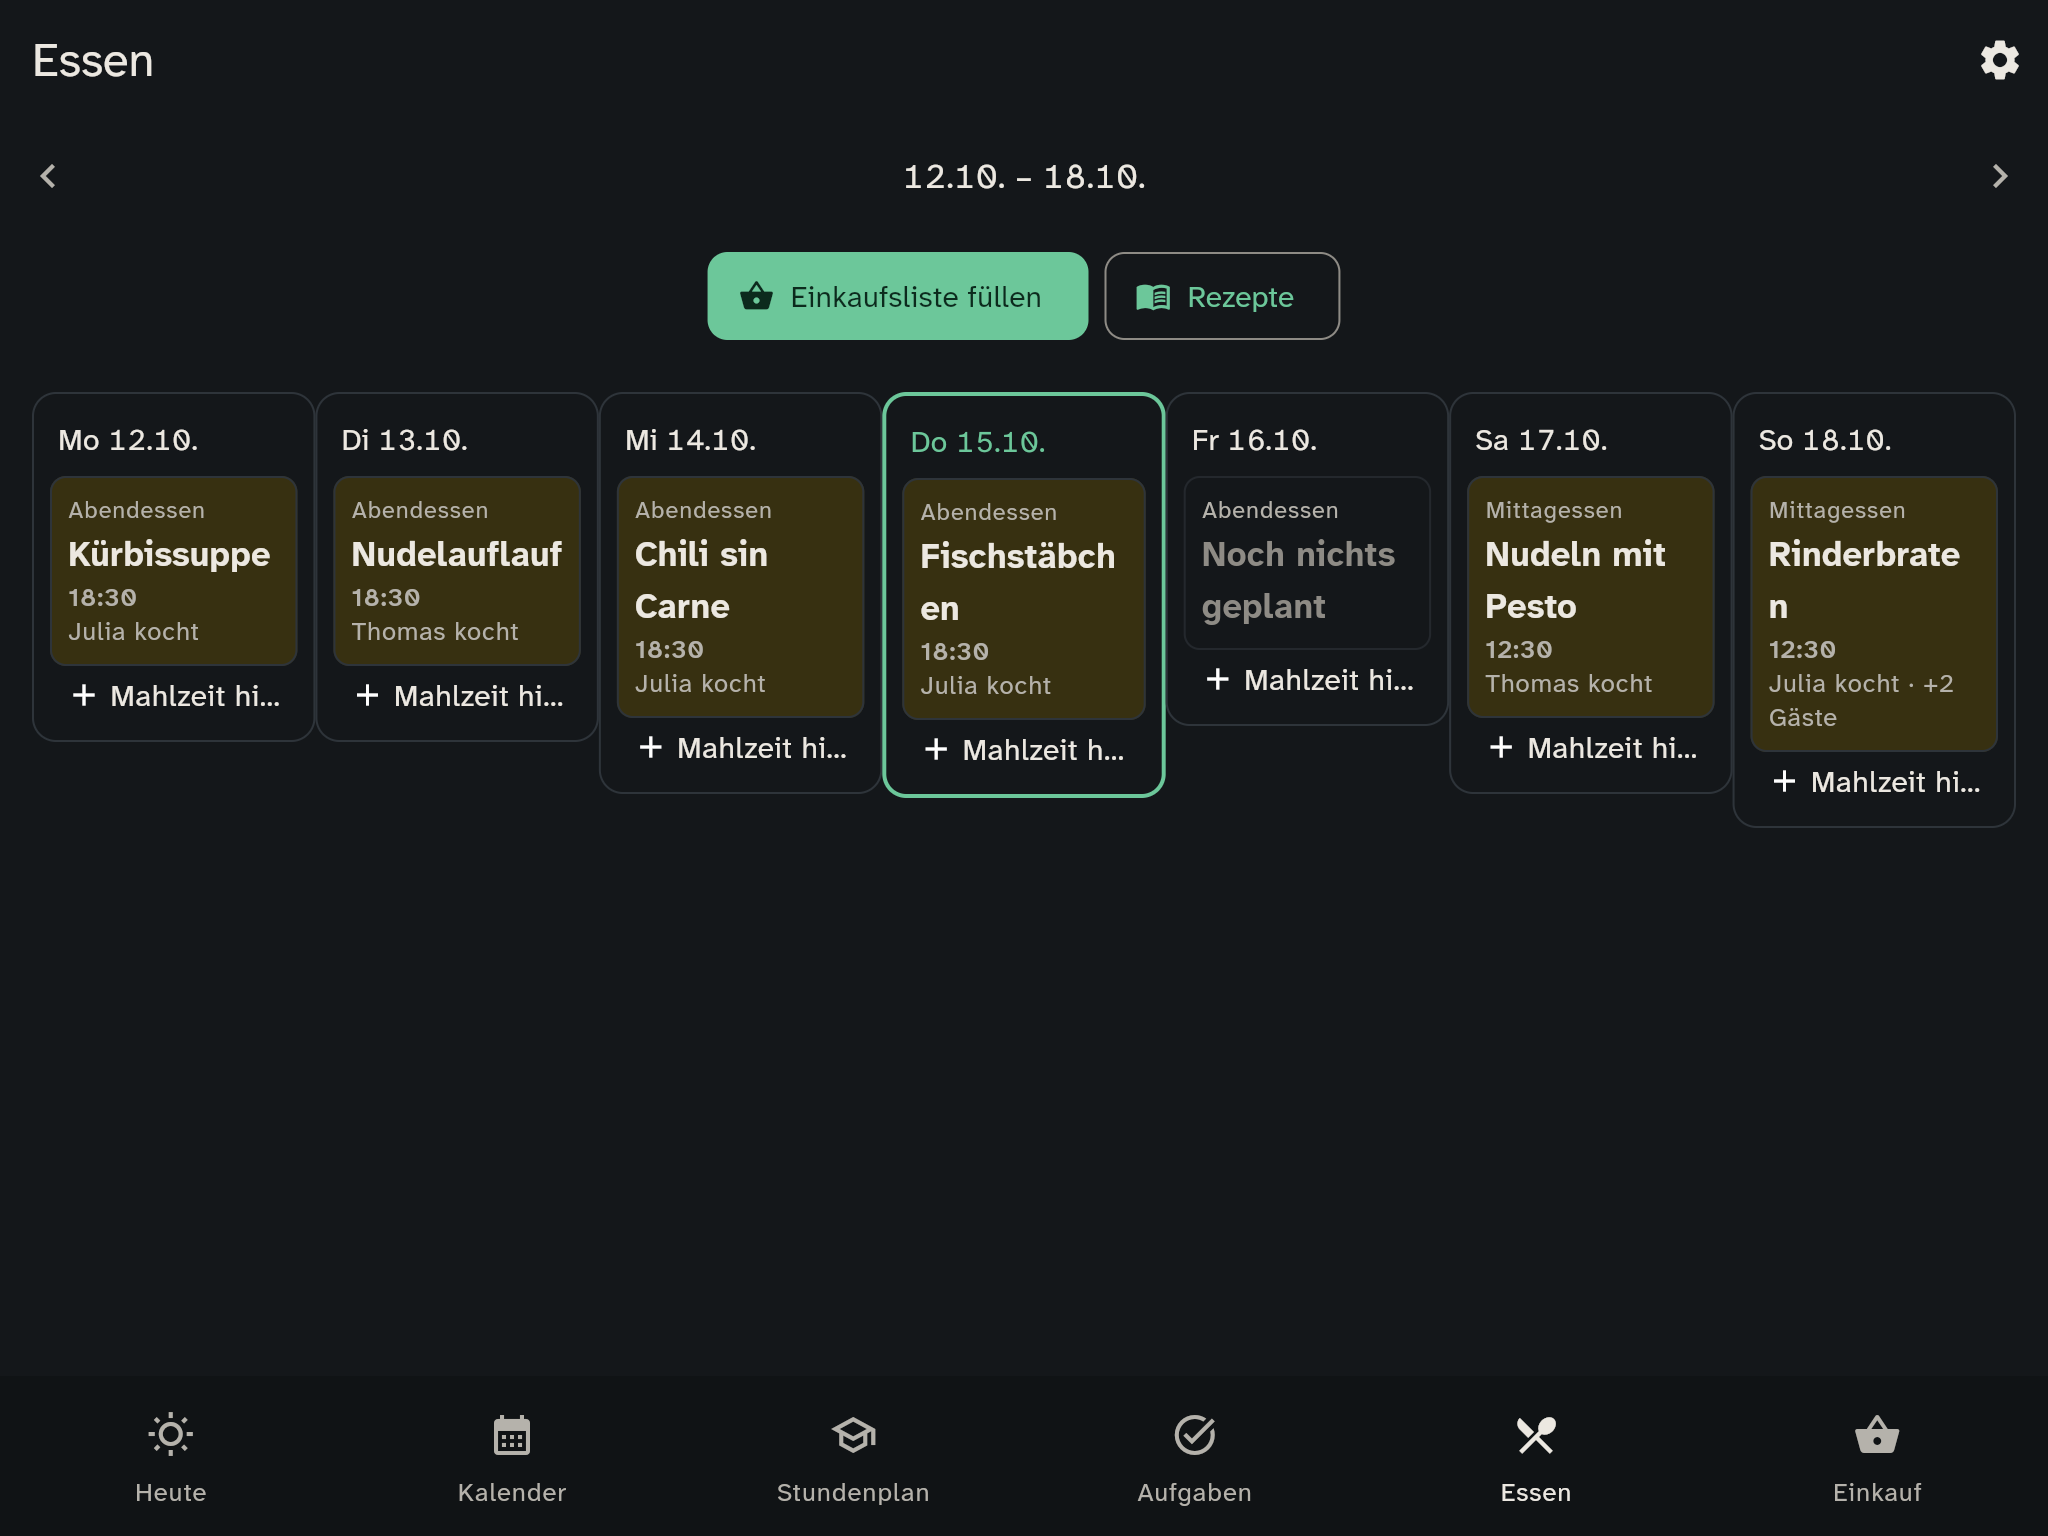Screen dimensions: 2048x1536
Task: Open the Einkauf basket icon
Action: [x=1877, y=1434]
